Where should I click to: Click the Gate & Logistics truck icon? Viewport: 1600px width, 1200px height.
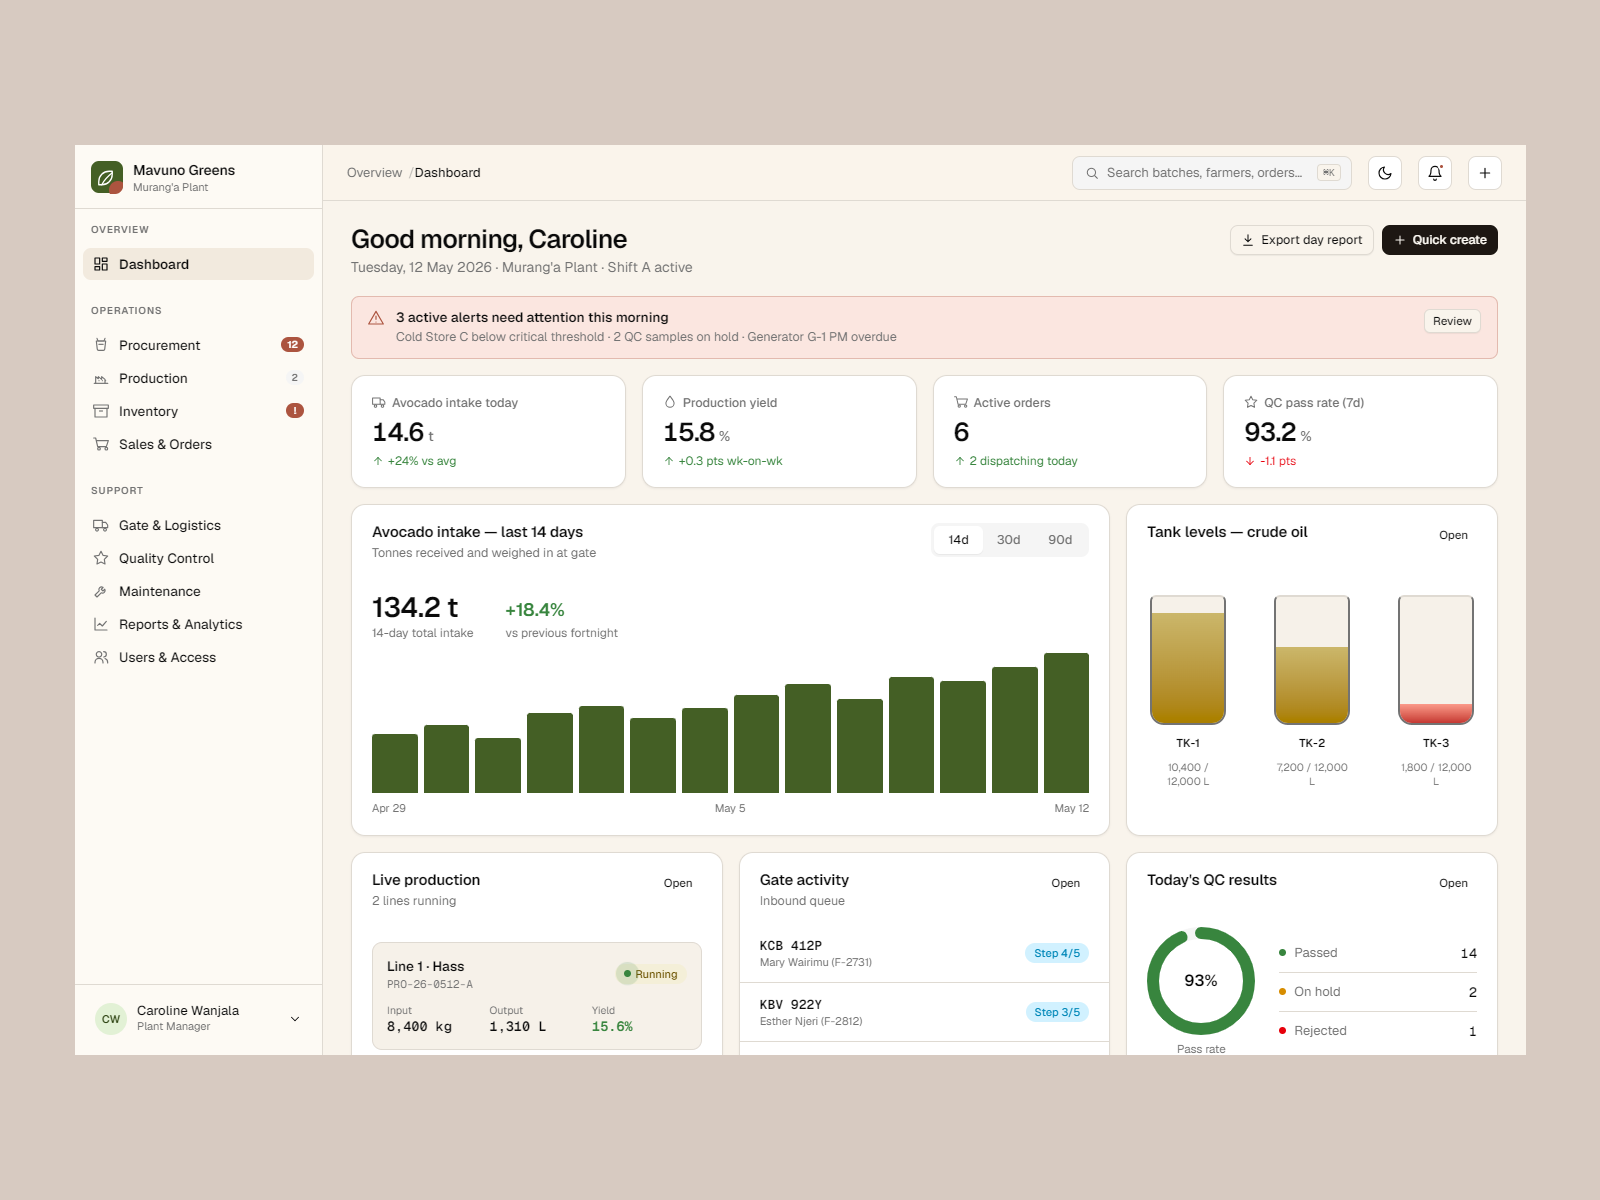click(101, 525)
